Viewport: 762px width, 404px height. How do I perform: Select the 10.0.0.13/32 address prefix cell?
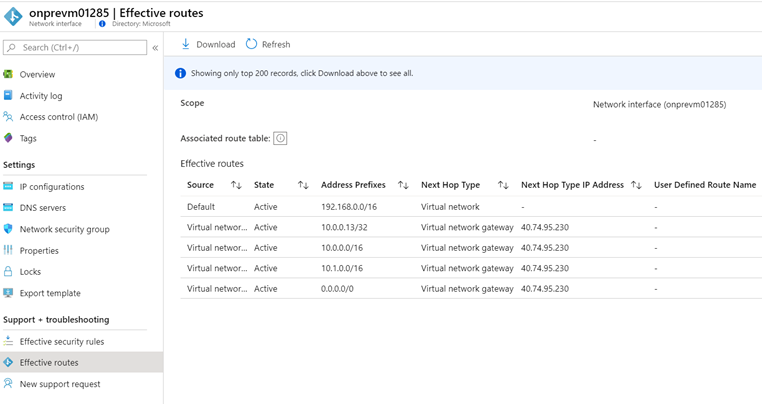[344, 227]
